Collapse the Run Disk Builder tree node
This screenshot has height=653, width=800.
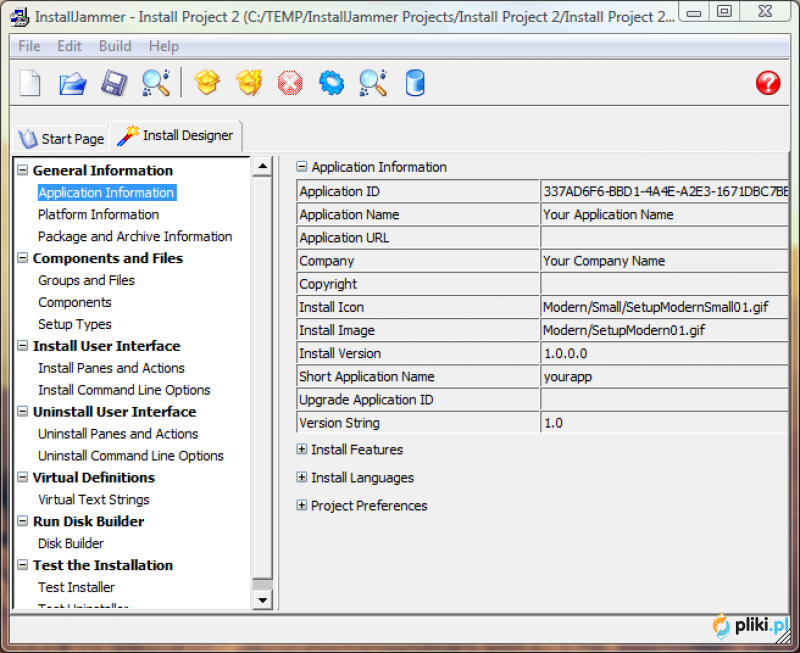22,521
